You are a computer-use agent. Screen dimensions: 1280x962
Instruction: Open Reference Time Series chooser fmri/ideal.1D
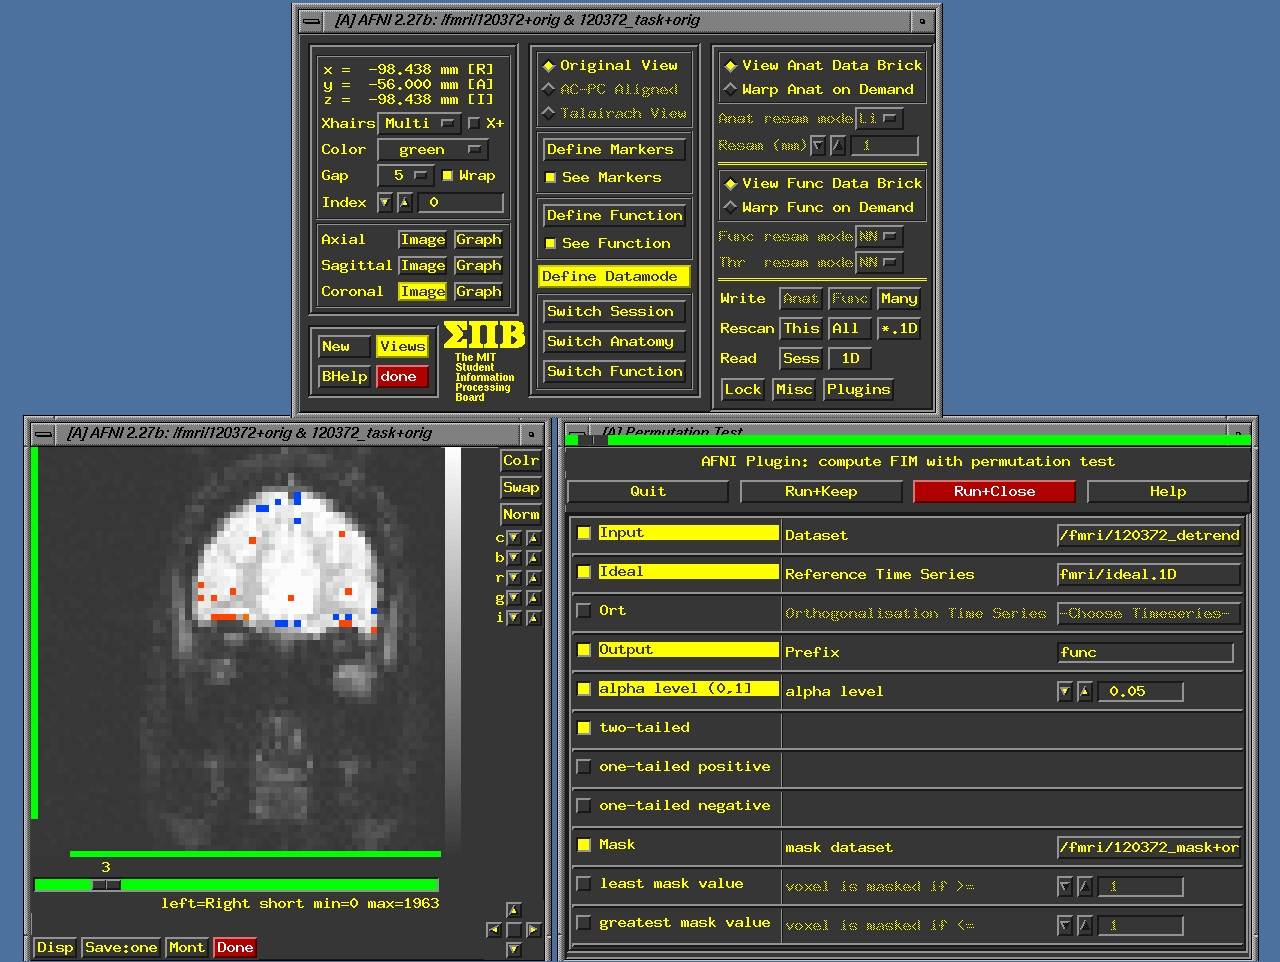[x=1149, y=575]
